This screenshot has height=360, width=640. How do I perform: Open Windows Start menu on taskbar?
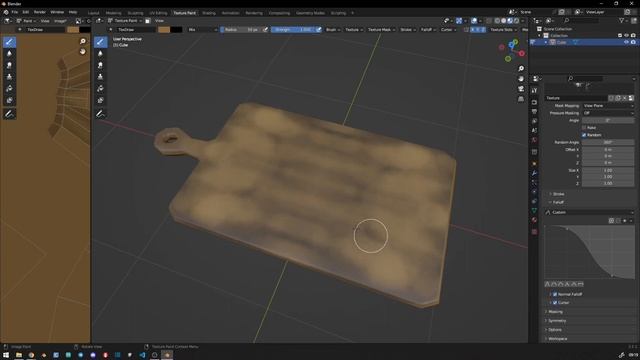(x=6, y=355)
